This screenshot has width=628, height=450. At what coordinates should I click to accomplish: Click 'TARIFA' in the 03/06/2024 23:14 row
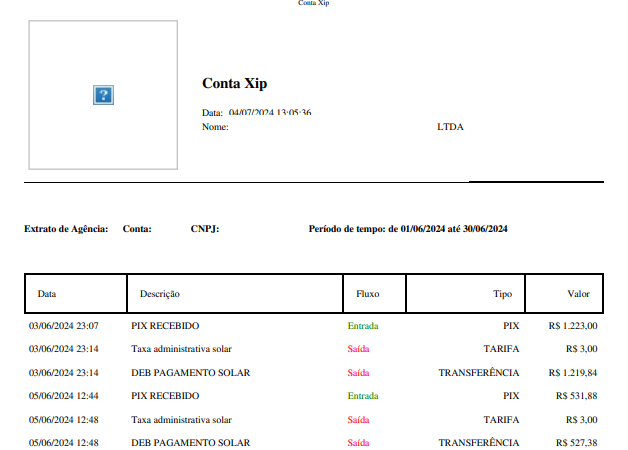(501, 349)
